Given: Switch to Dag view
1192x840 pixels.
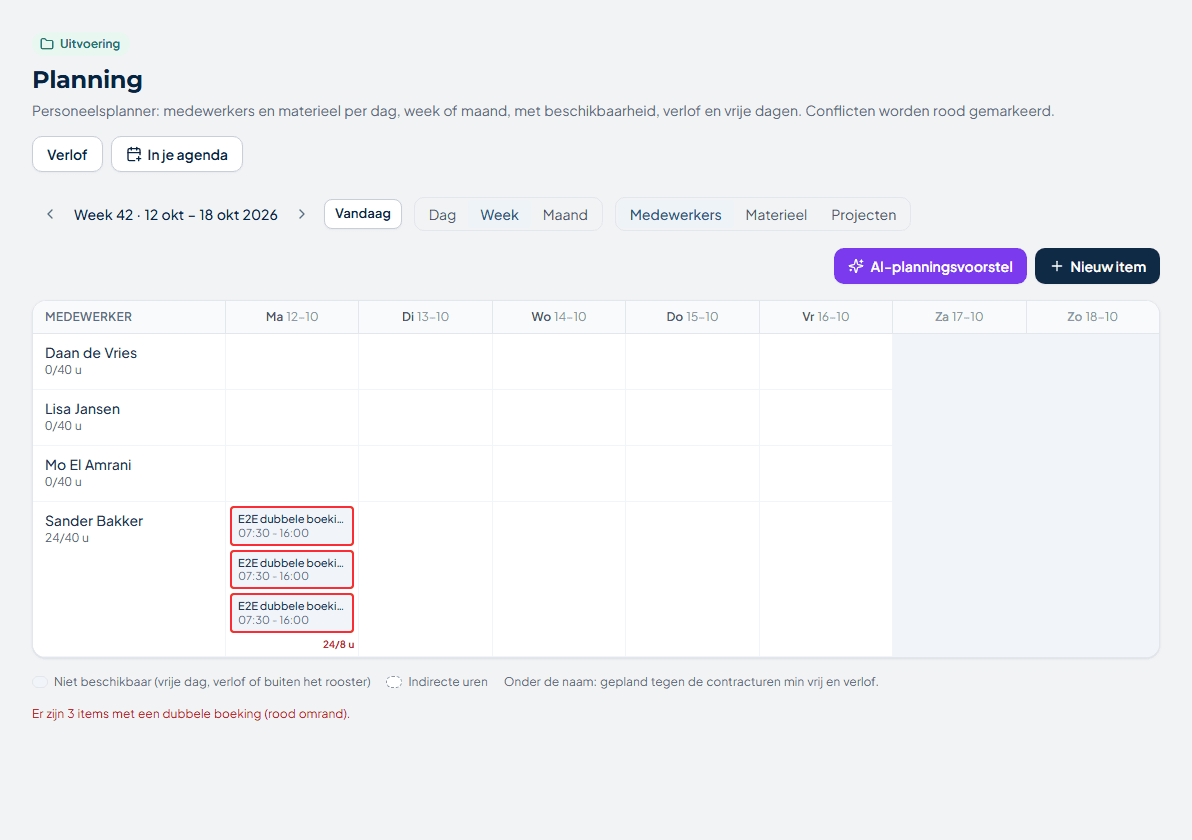Looking at the screenshot, I should tap(442, 215).
